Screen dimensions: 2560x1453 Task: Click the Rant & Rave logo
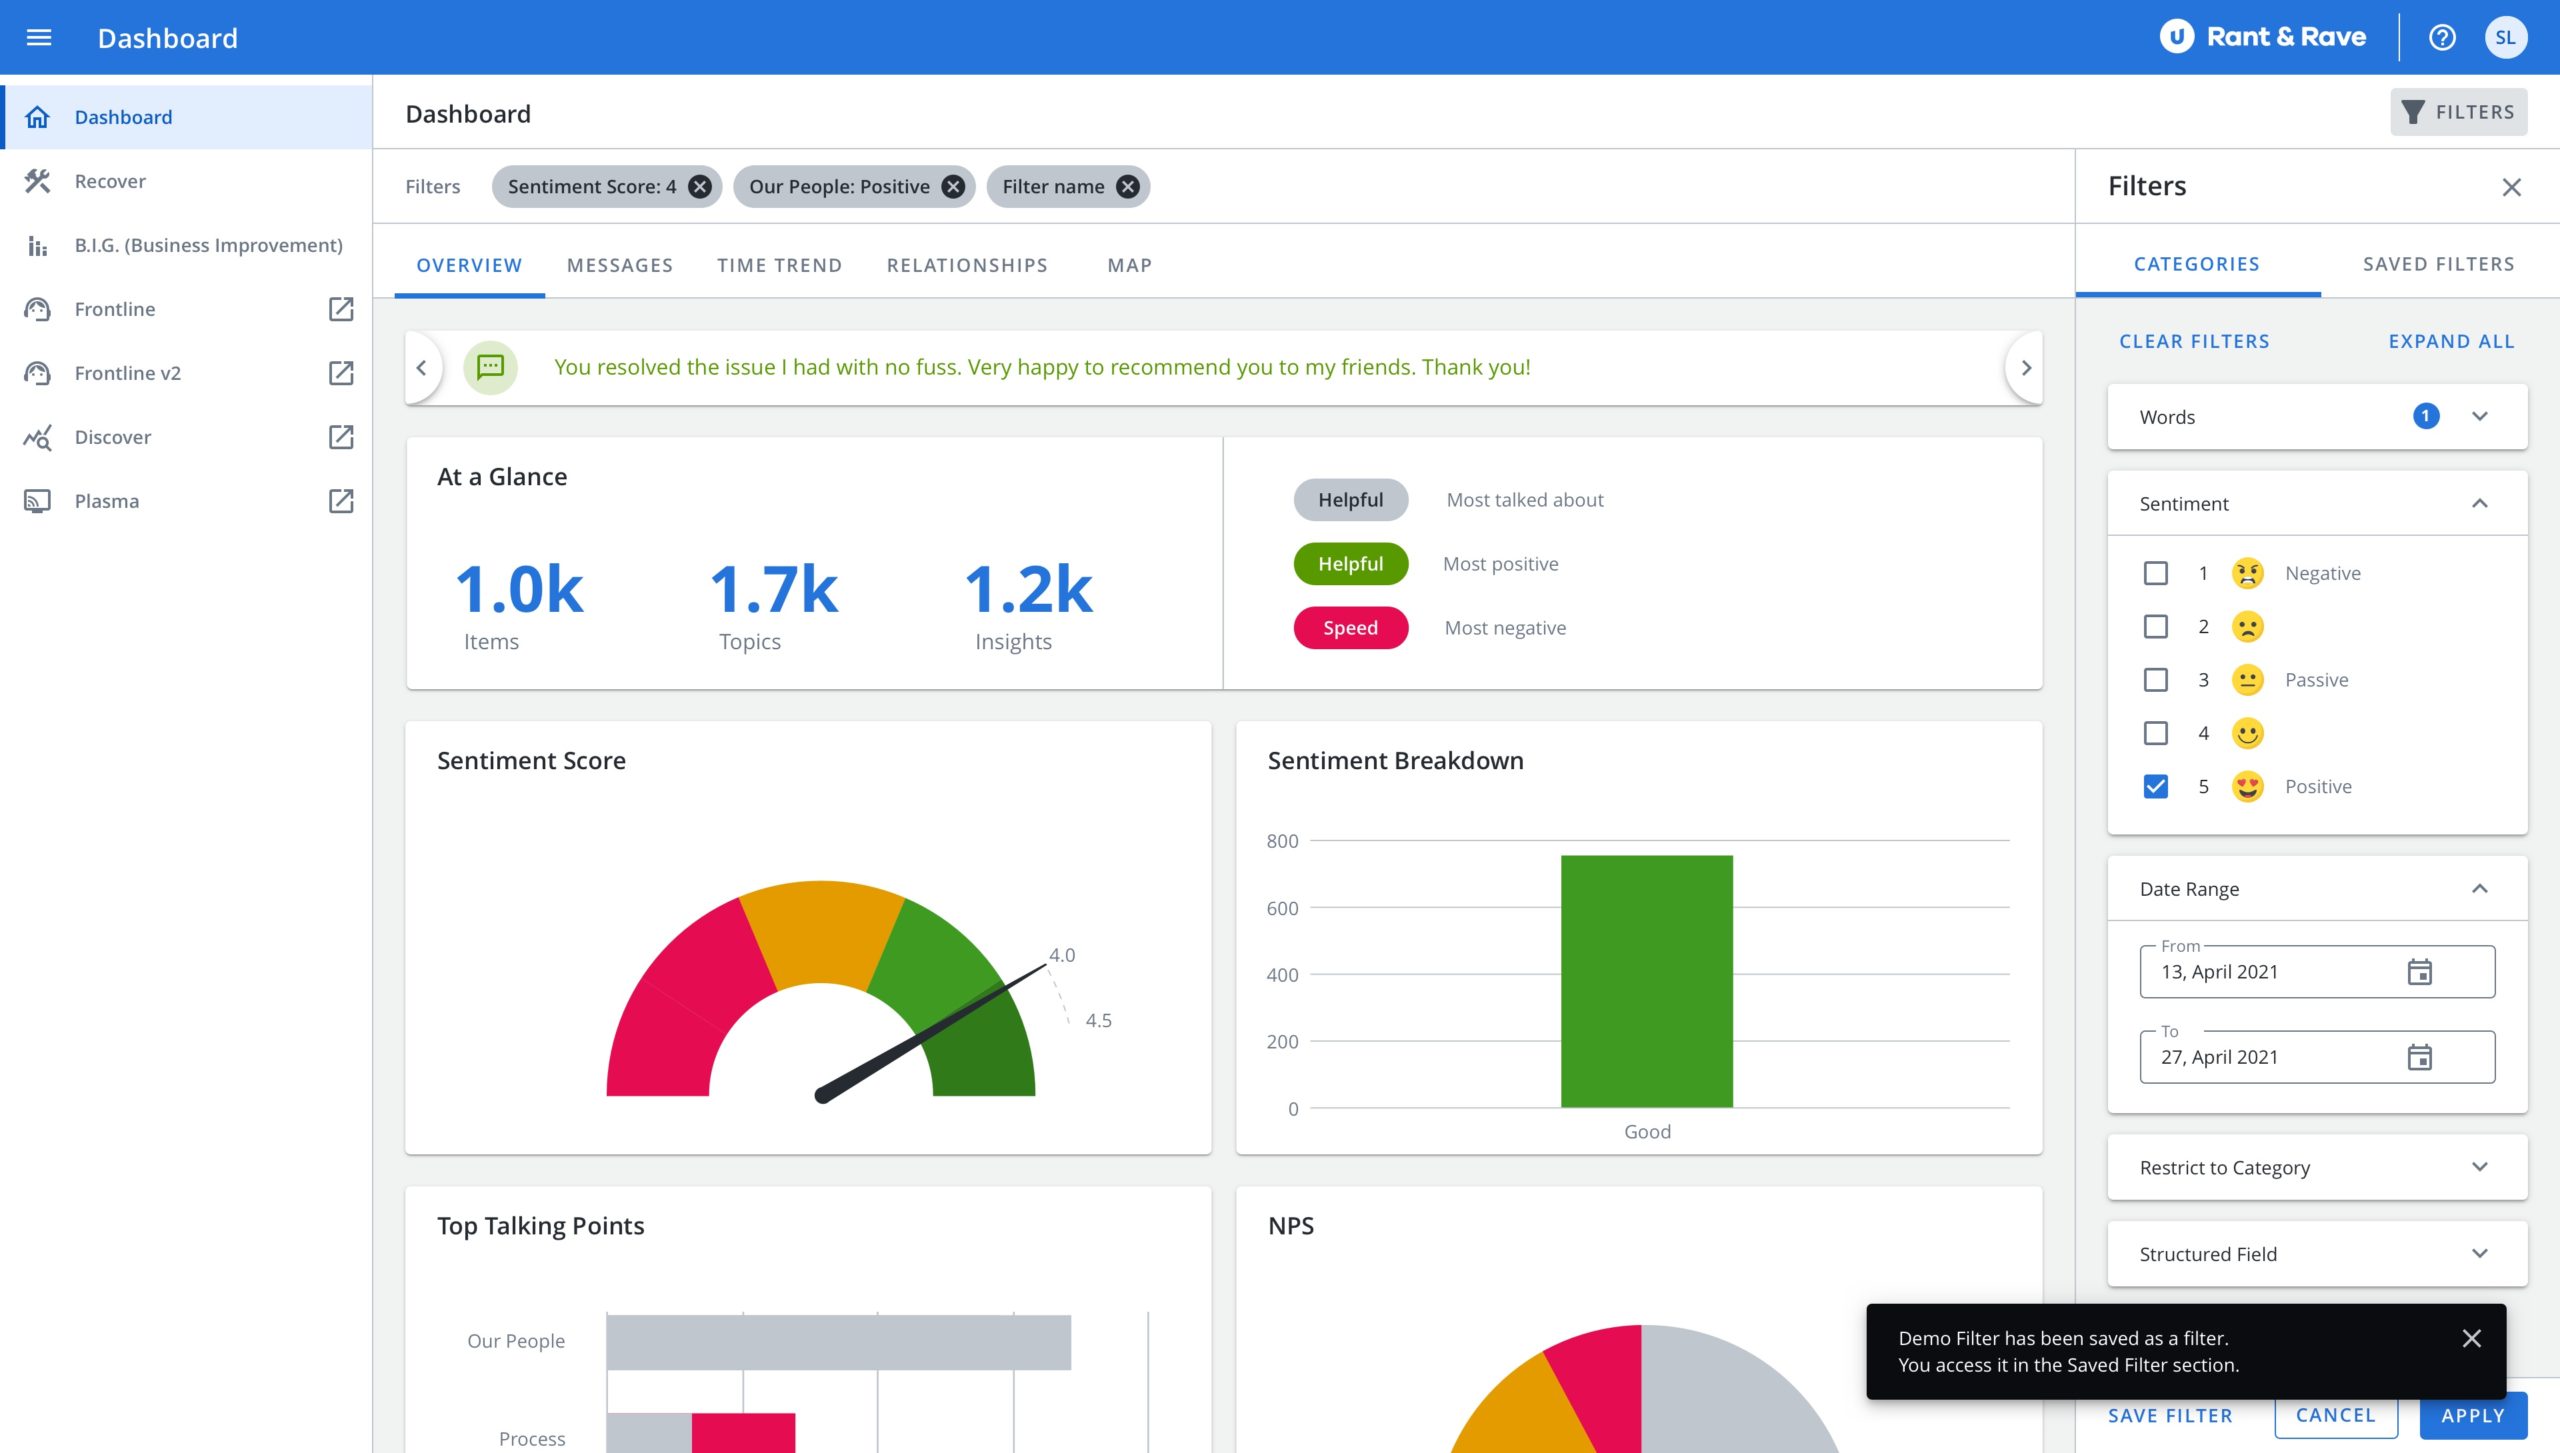coord(2263,37)
